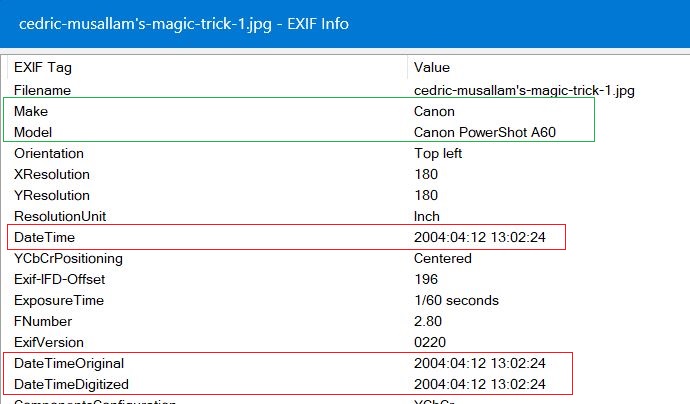Screen dimensions: 690x404
Task: Select the YCbCrPositioning row
Action: click(348, 258)
